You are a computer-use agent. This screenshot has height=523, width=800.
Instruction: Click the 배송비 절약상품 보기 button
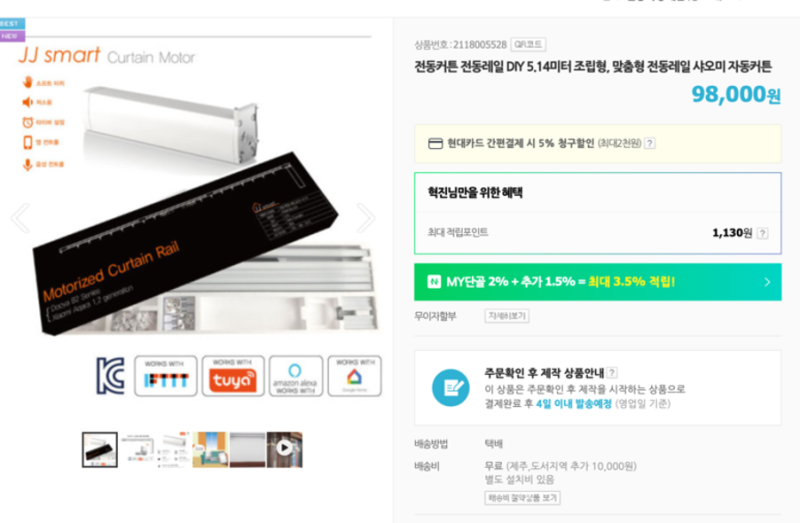pos(522,497)
